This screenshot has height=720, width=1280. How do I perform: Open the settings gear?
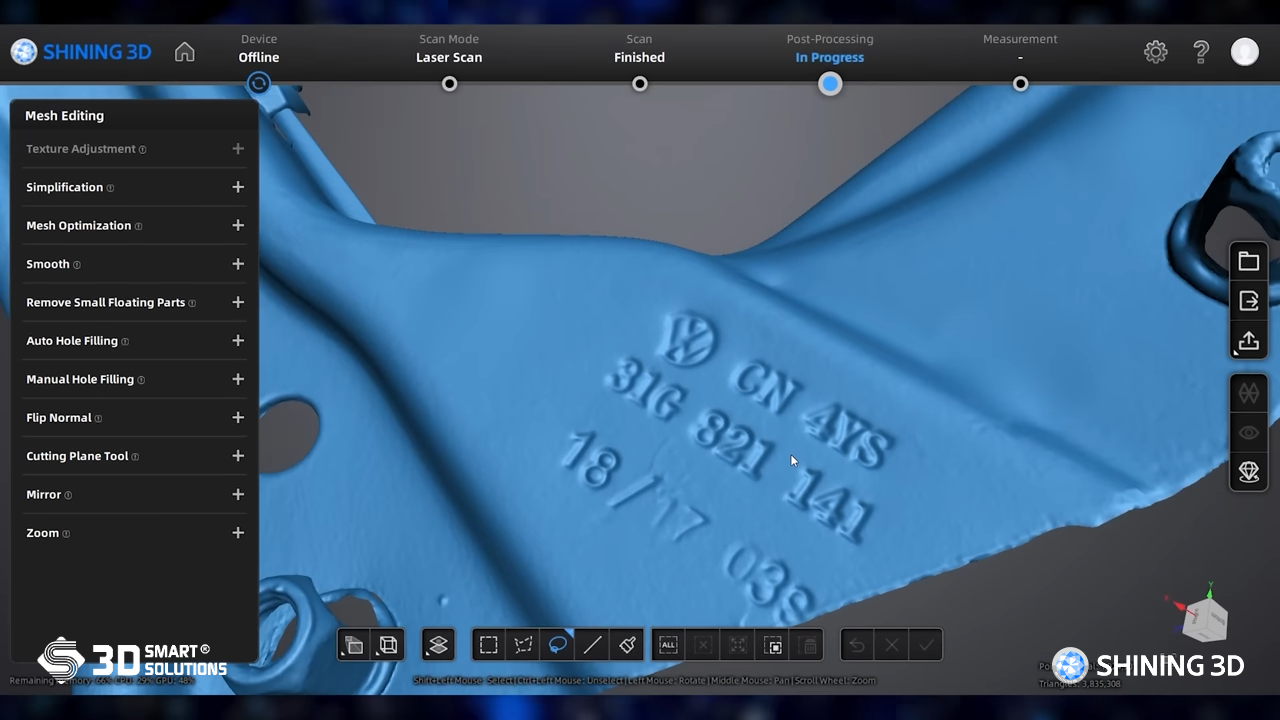point(1155,52)
